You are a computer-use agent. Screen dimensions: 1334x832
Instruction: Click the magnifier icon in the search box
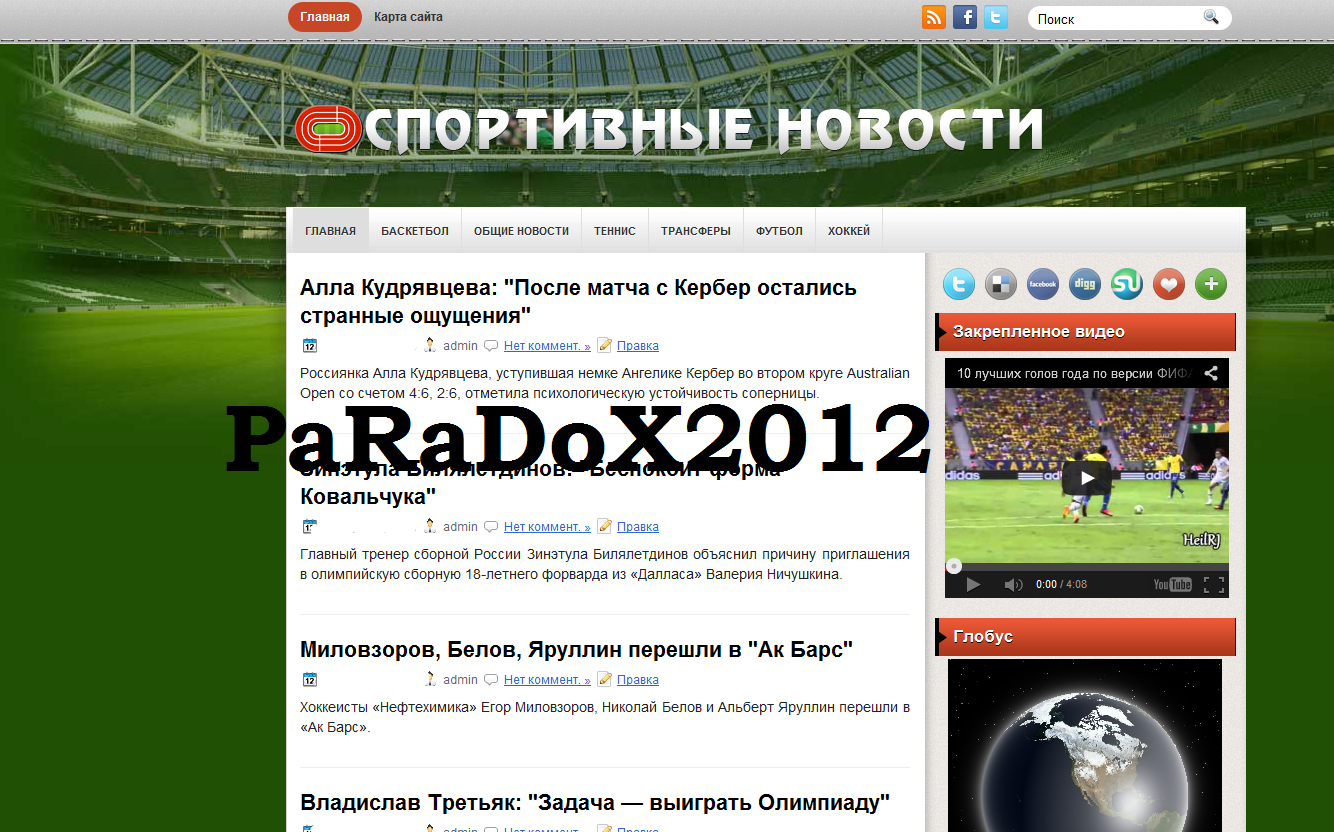click(x=1211, y=17)
